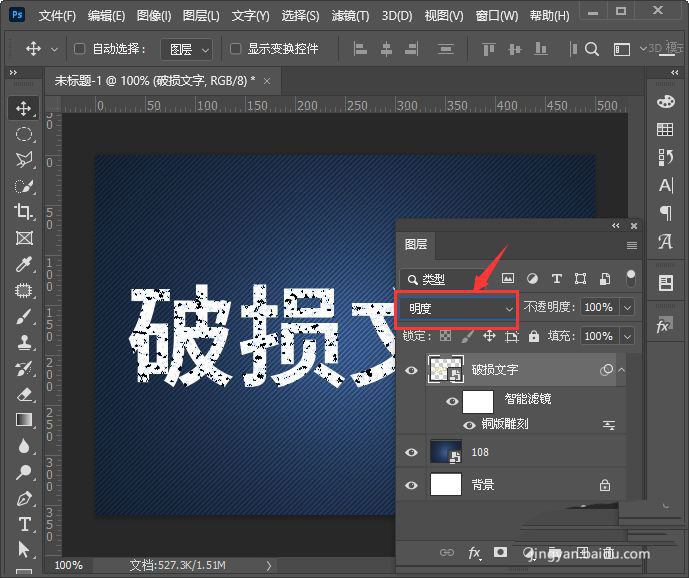Select the Clone Stamp tool

23,342
